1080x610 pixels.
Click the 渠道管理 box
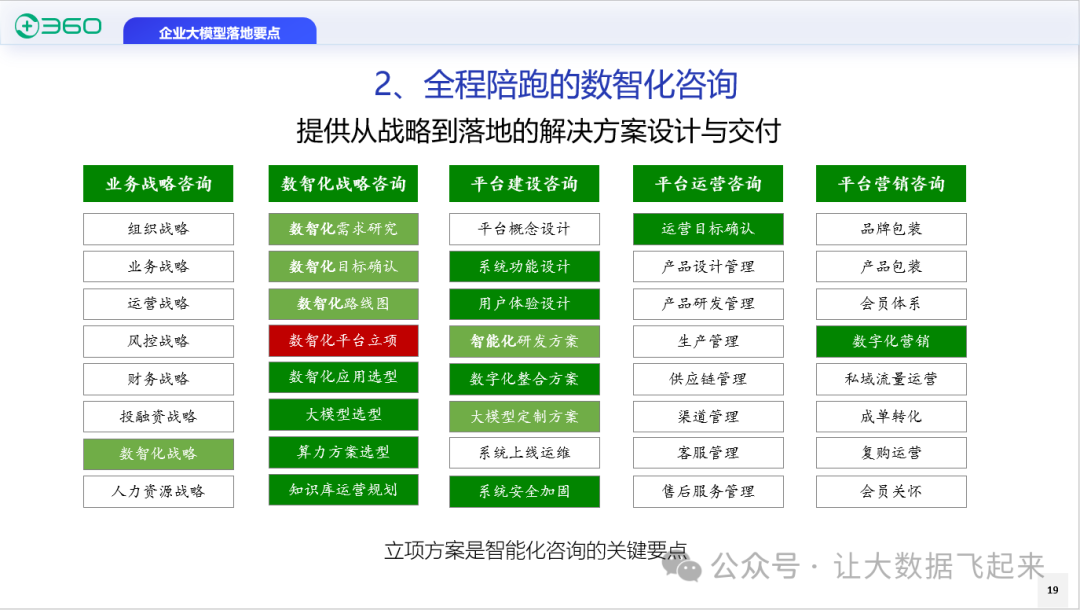click(x=708, y=417)
